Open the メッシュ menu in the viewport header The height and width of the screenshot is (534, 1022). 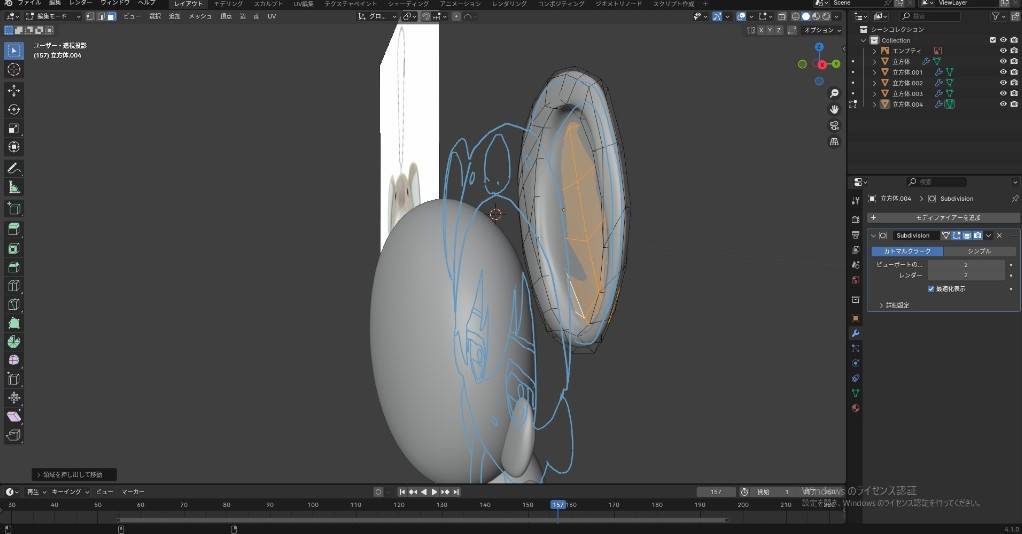coord(200,16)
